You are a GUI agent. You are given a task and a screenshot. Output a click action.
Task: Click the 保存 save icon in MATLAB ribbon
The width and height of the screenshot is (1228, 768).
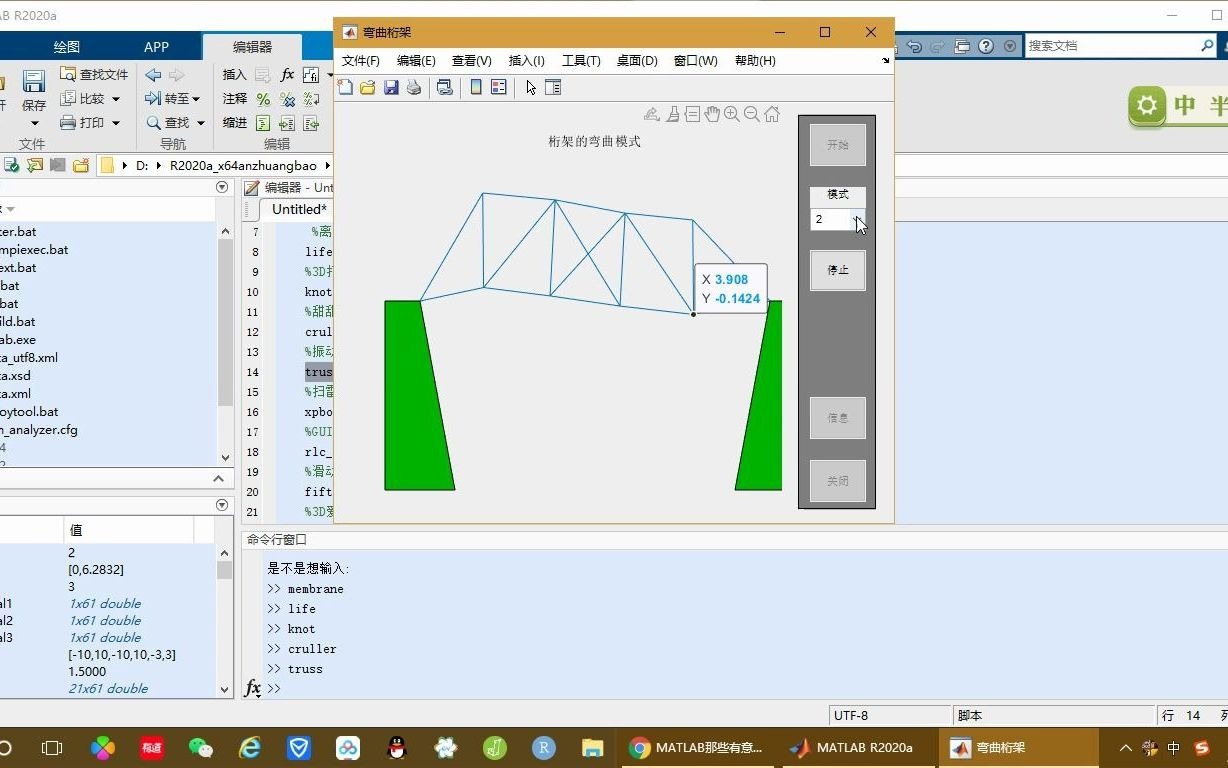click(x=34, y=82)
